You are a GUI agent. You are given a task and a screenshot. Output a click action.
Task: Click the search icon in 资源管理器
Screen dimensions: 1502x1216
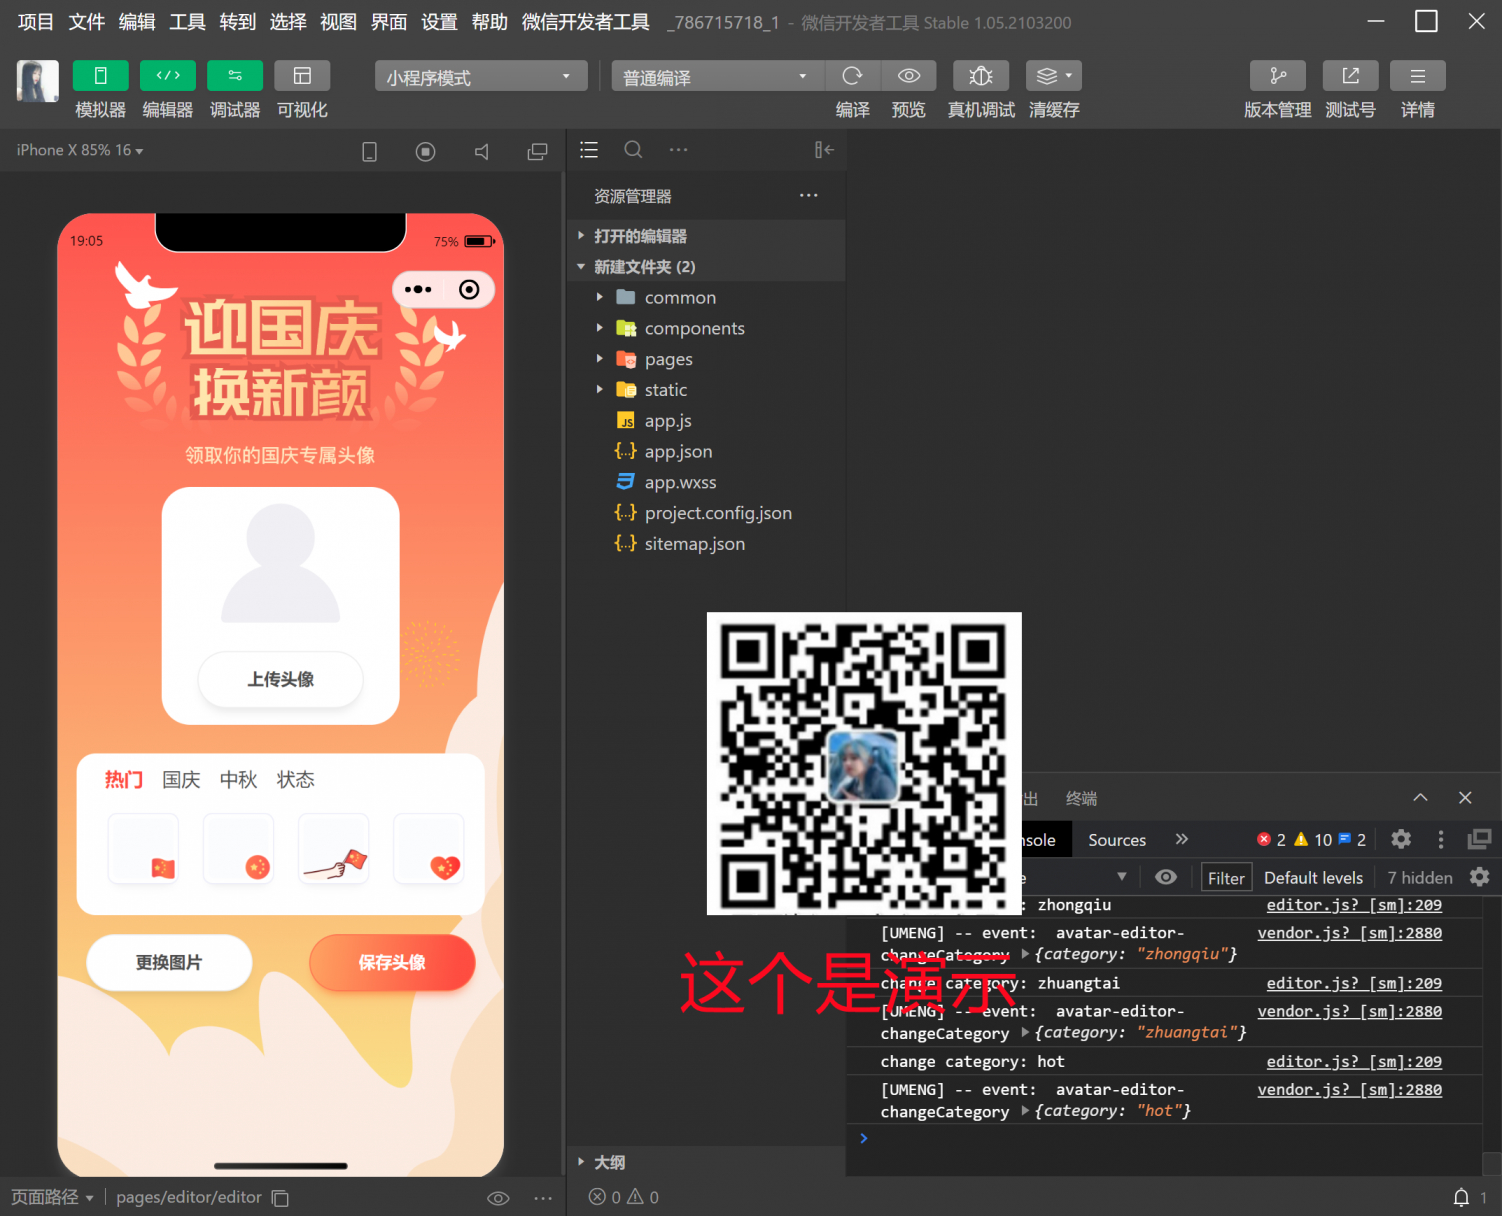(x=633, y=149)
